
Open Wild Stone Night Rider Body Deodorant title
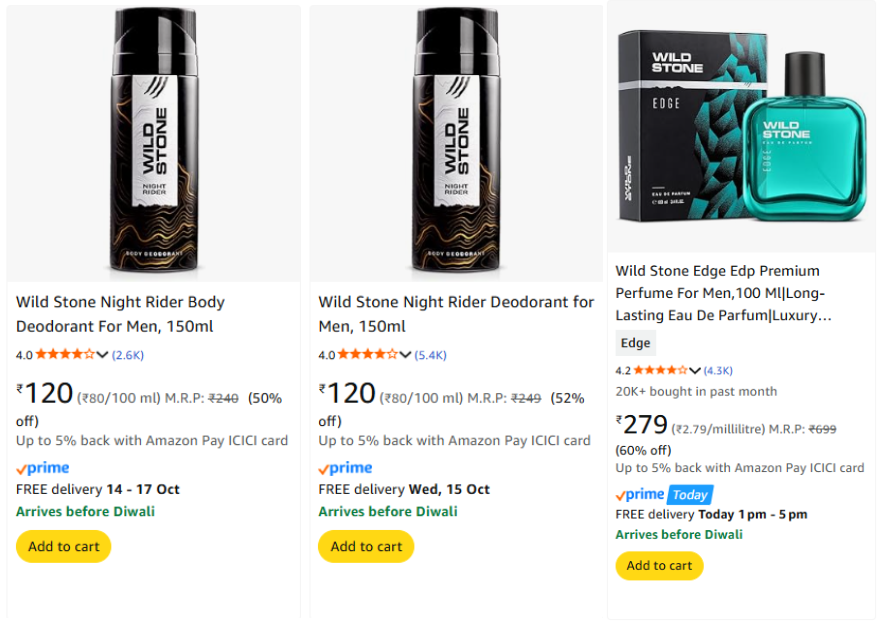[120, 314]
